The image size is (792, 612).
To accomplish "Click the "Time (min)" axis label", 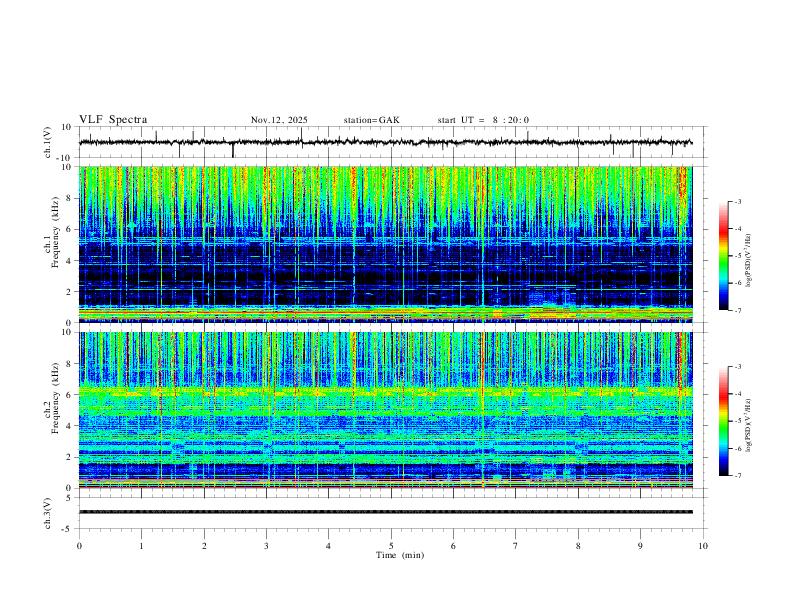I will [400, 555].
